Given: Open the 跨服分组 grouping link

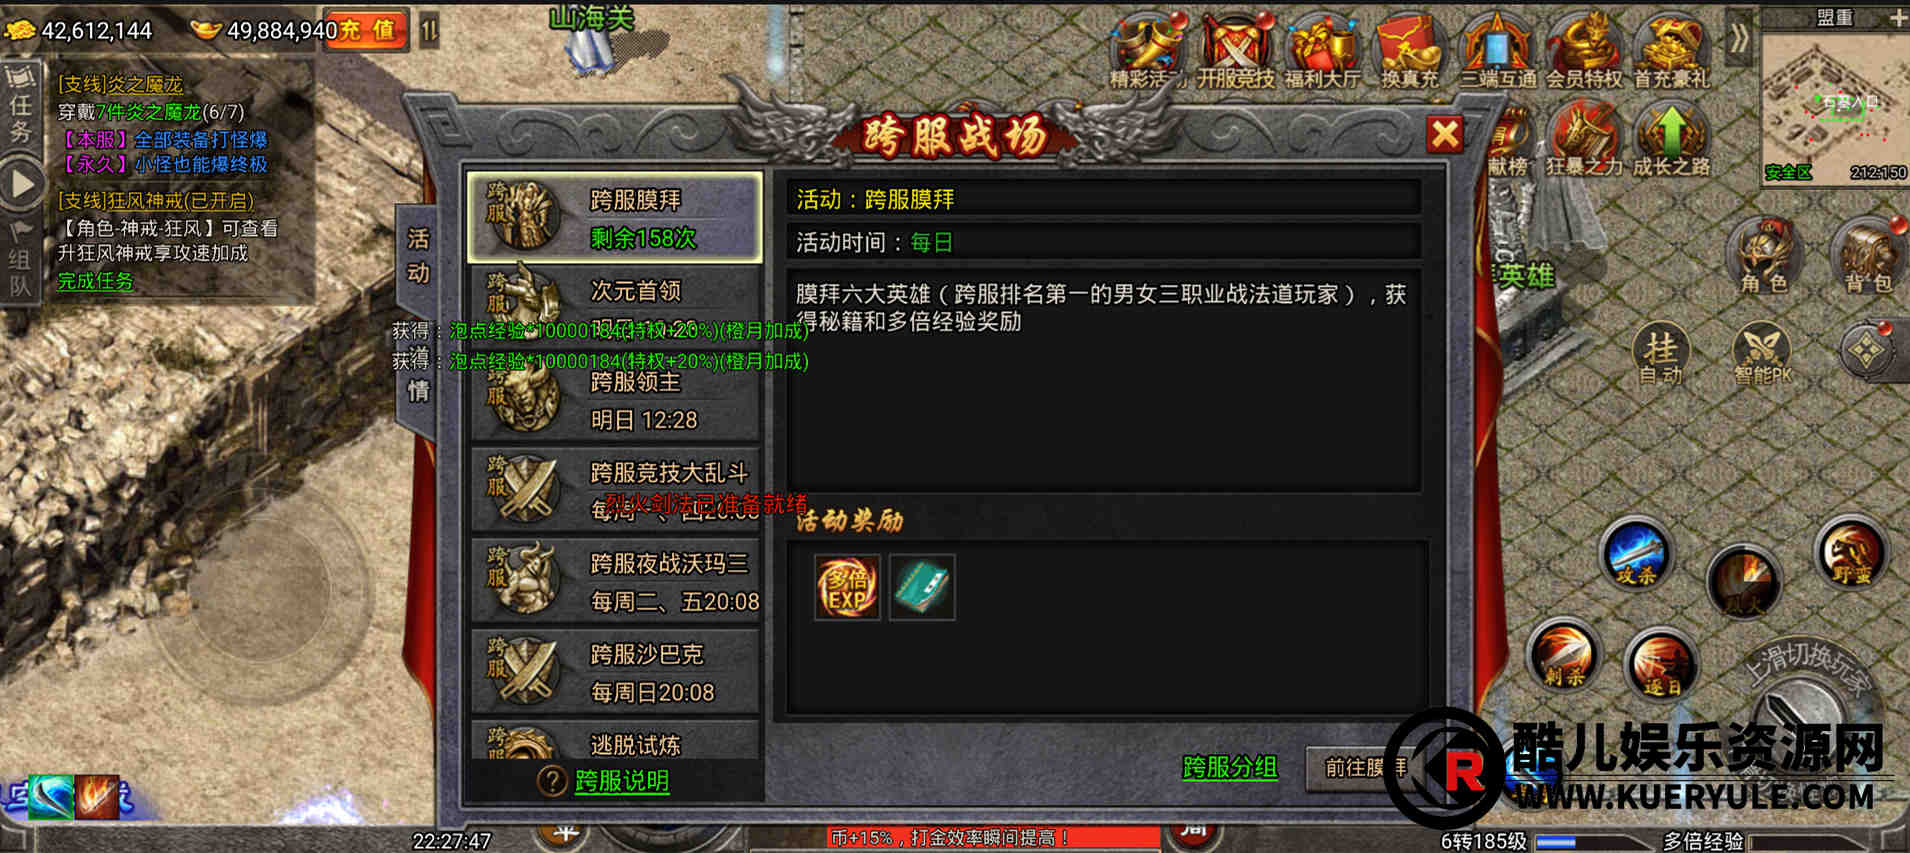Looking at the screenshot, I should pyautogui.click(x=1230, y=767).
